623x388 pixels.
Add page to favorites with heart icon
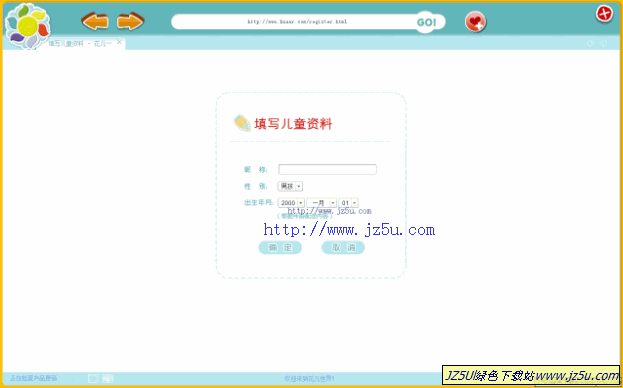475,21
